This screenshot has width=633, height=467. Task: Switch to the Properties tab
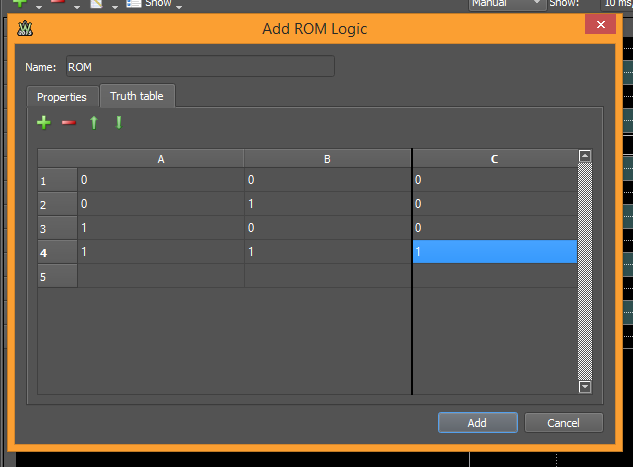61,97
